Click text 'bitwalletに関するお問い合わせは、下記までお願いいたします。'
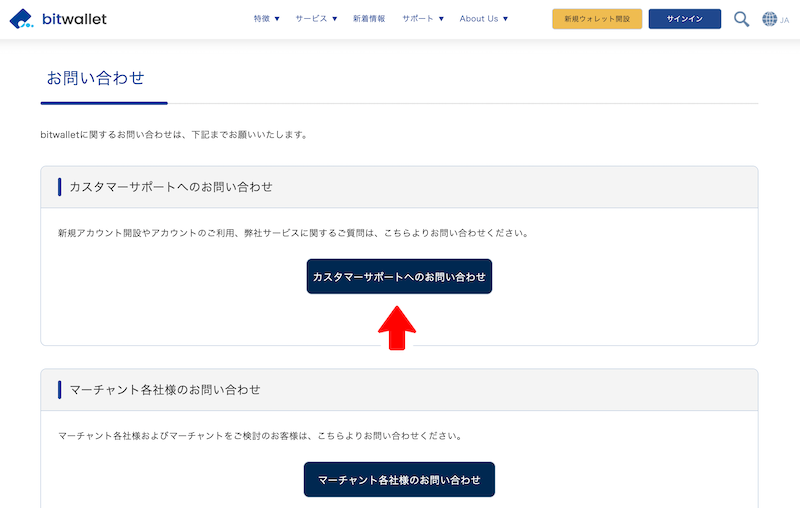This screenshot has width=800, height=508. coord(174,135)
